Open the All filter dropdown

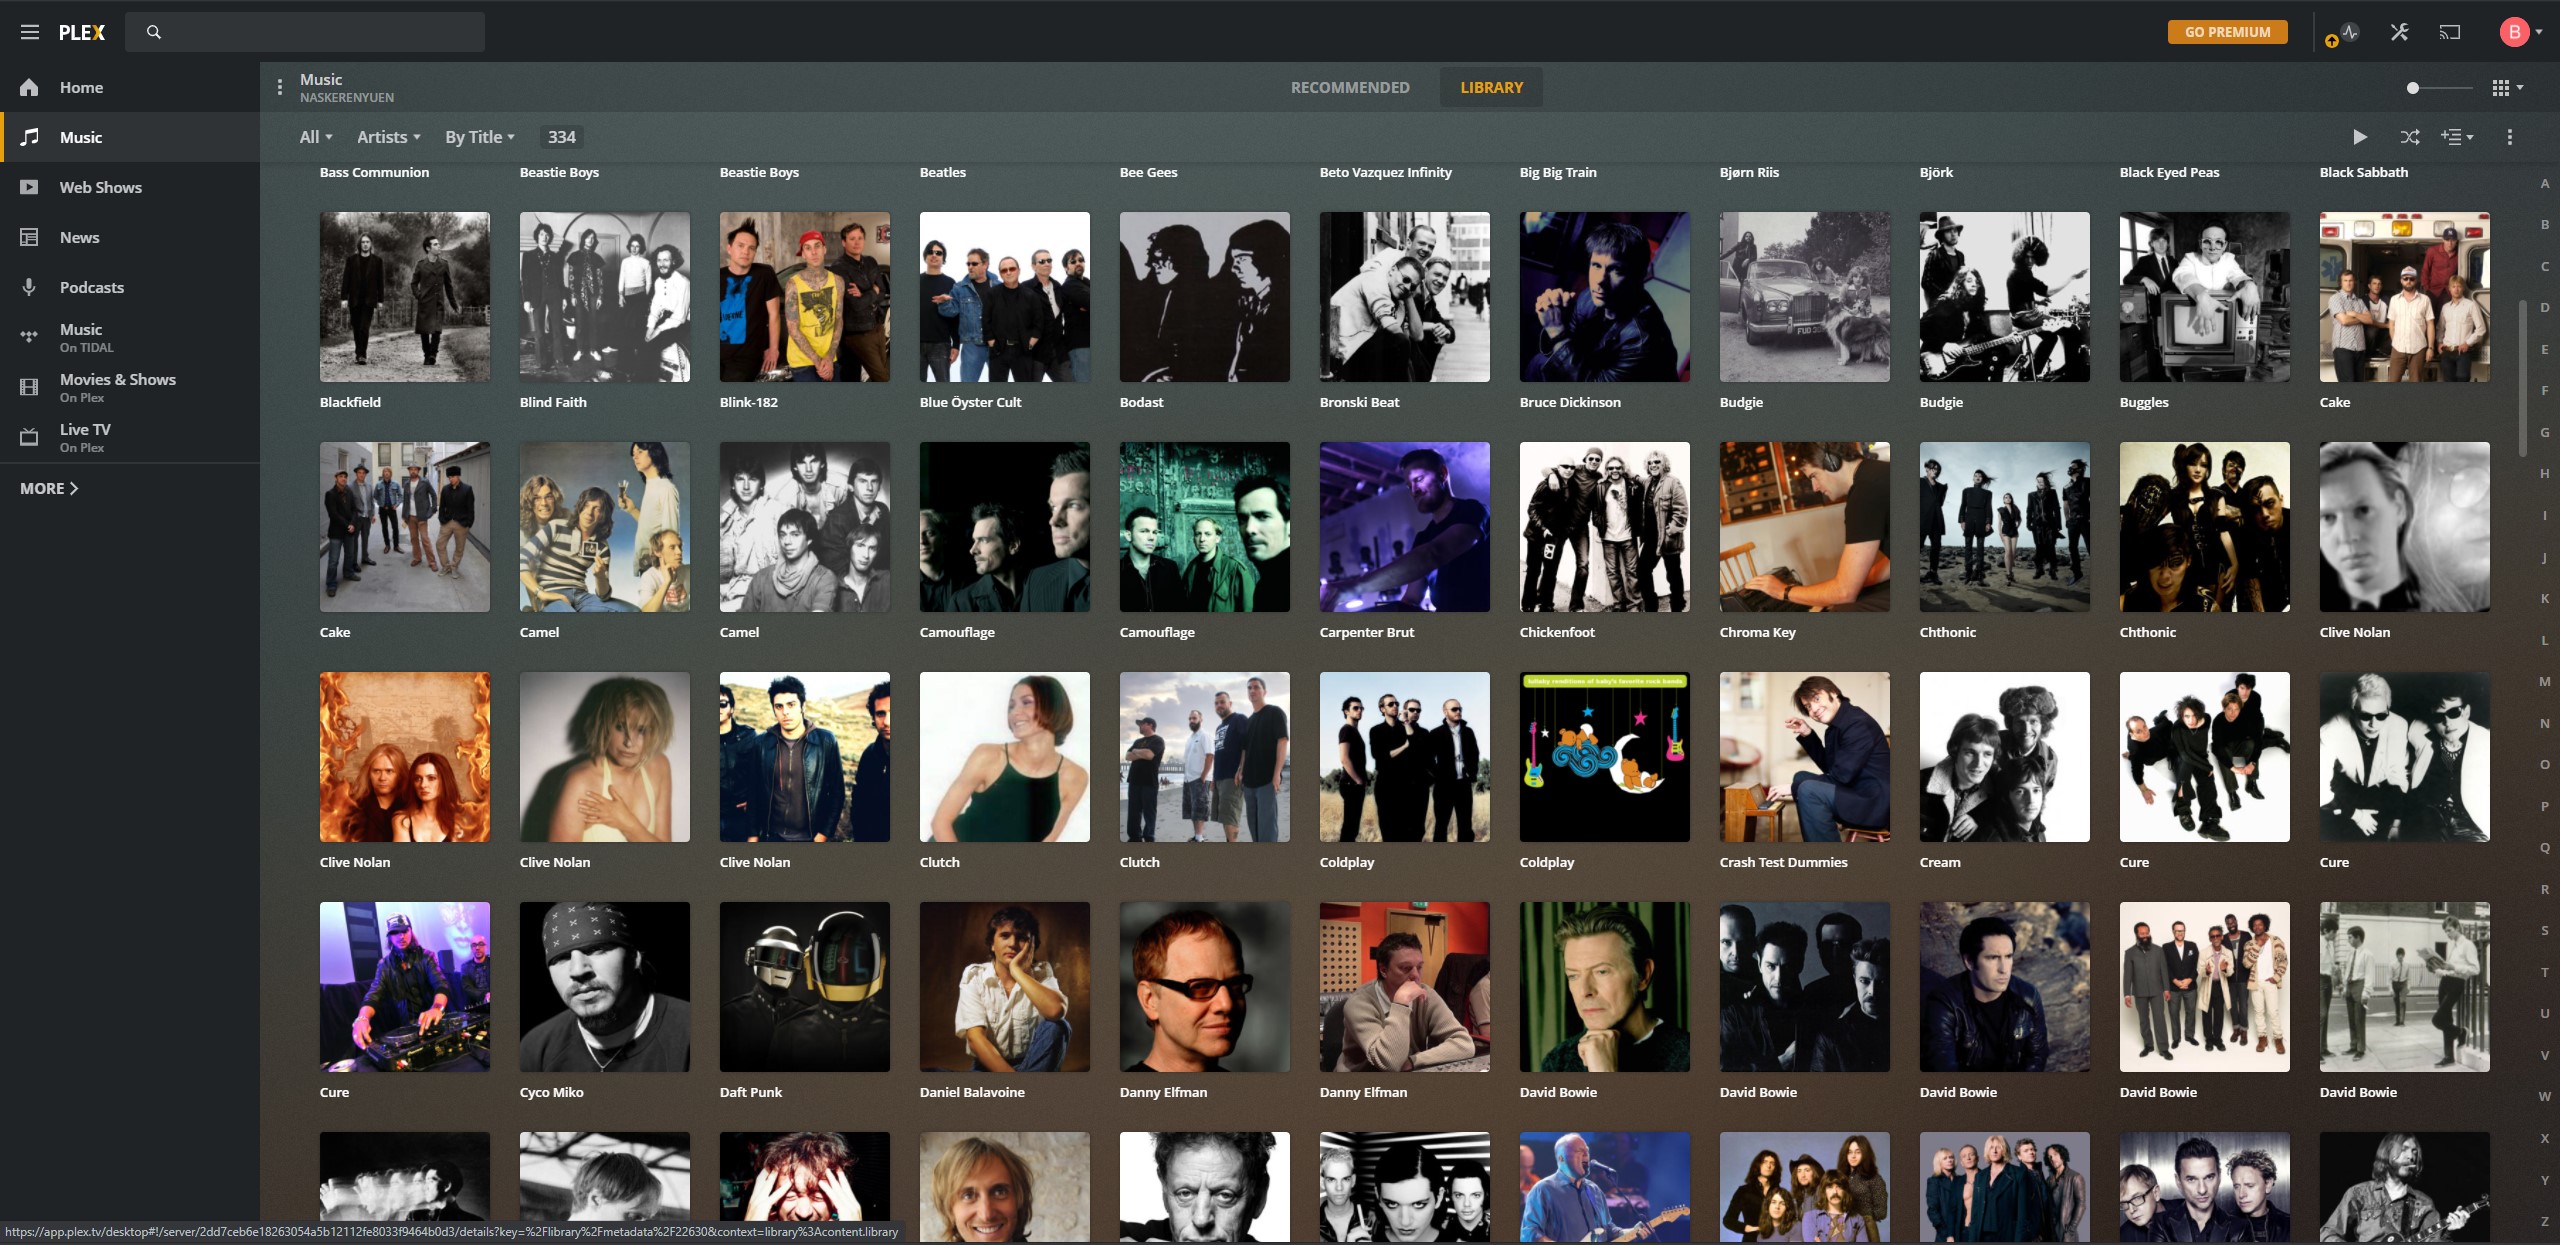[x=316, y=137]
